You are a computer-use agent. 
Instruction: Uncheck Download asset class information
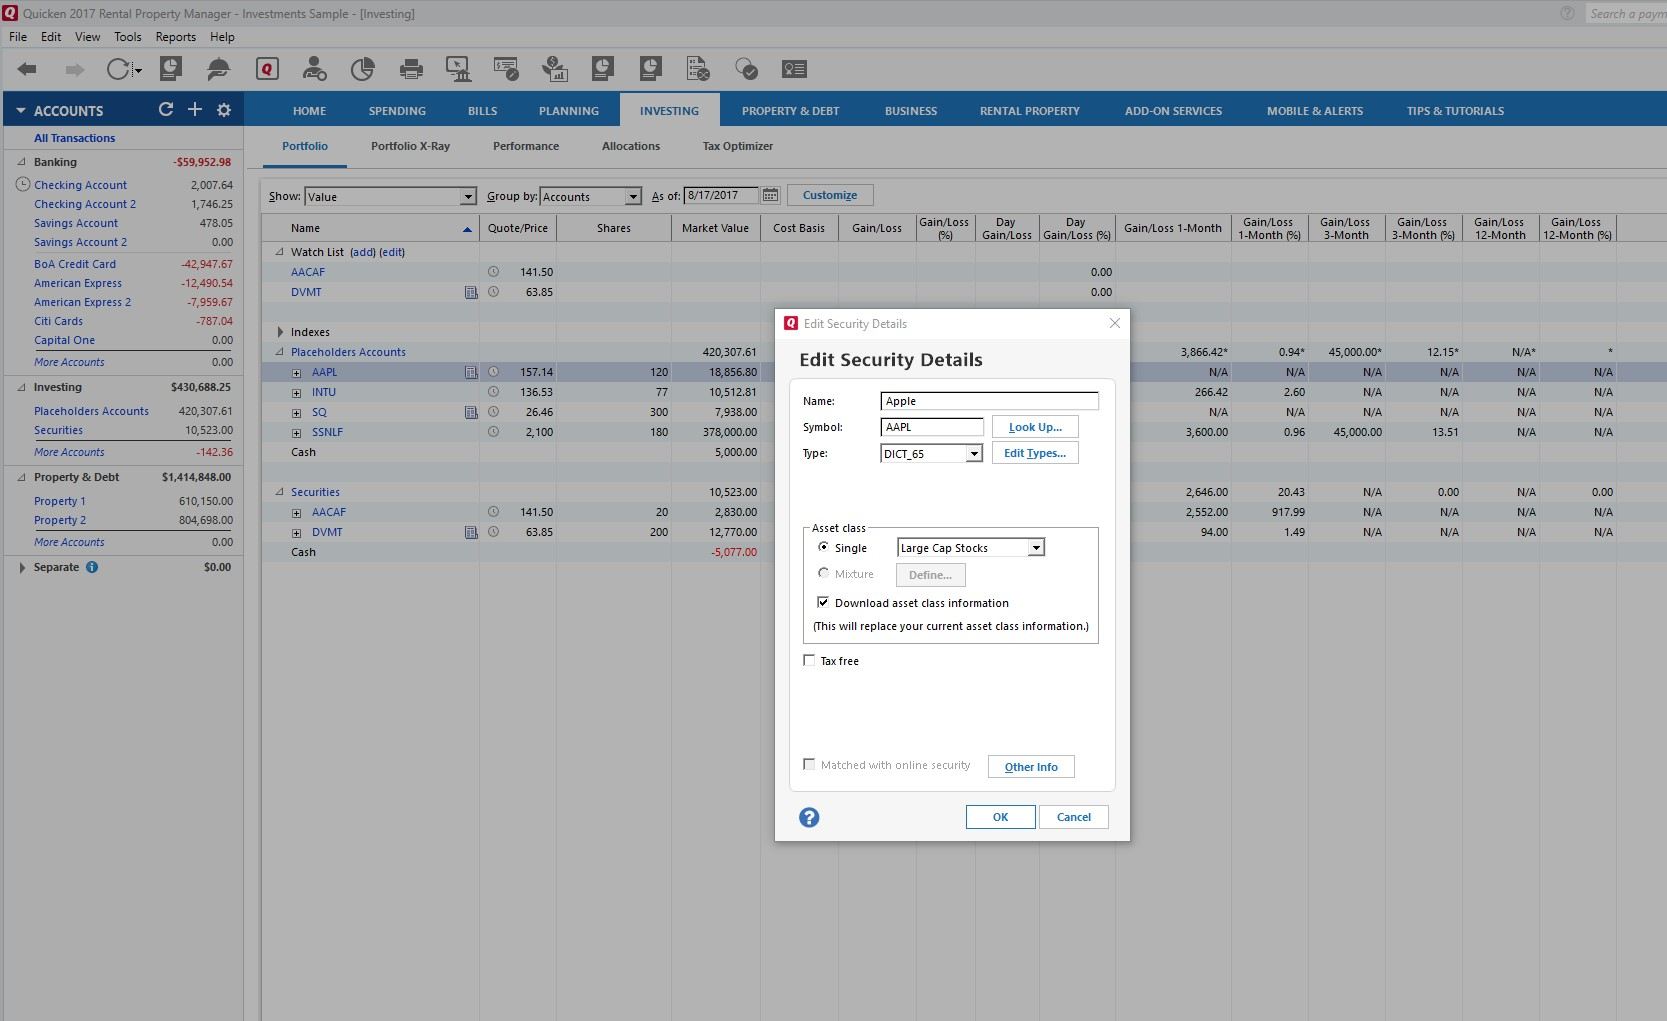(823, 603)
